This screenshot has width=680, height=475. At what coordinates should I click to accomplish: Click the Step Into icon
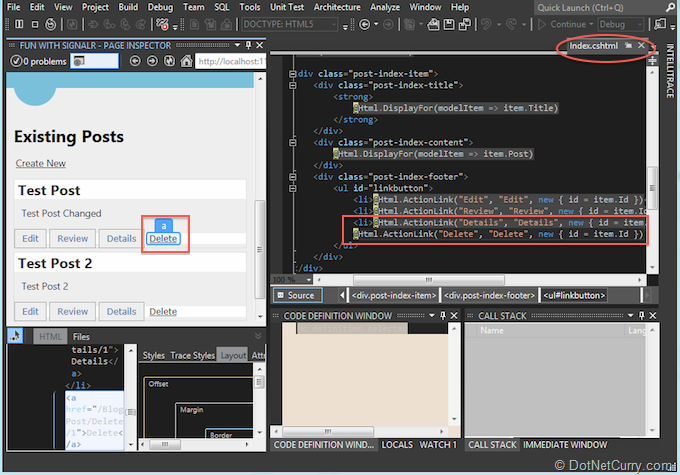[x=109, y=25]
